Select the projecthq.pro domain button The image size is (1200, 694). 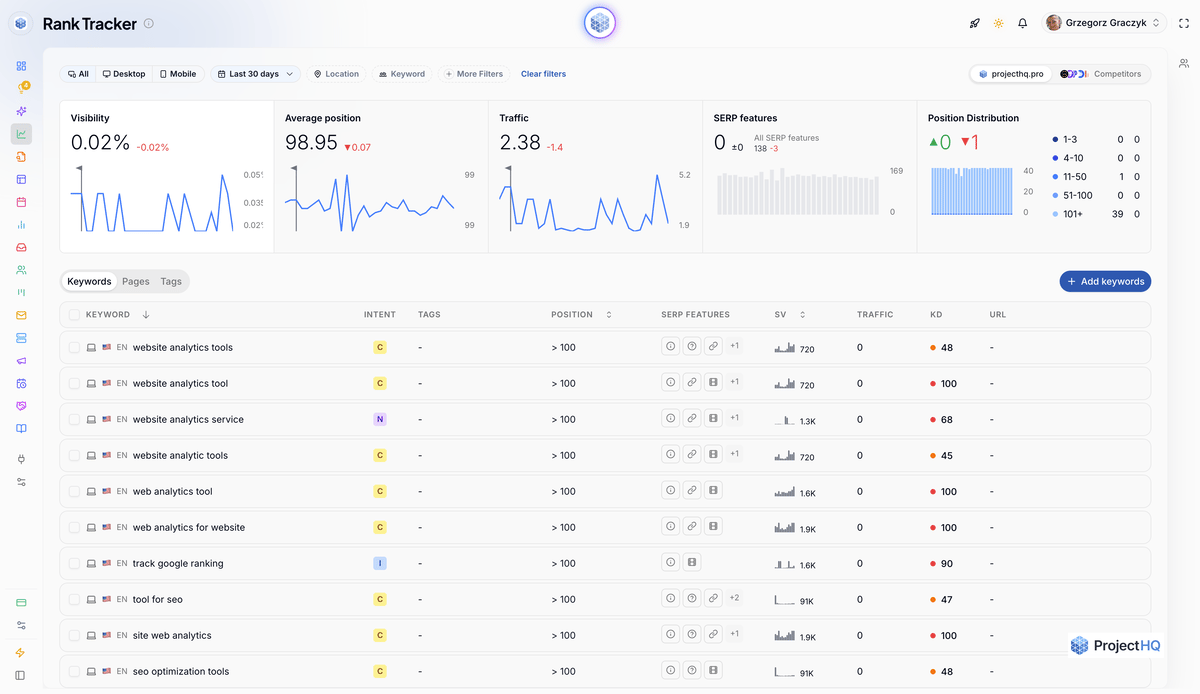[1011, 74]
